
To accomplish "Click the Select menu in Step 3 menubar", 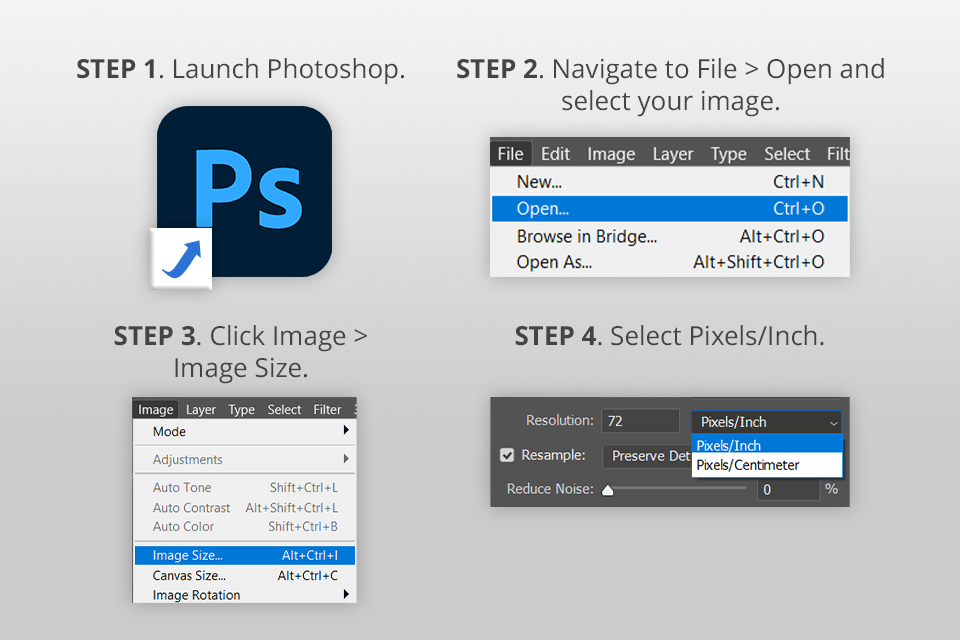I will 284,409.
